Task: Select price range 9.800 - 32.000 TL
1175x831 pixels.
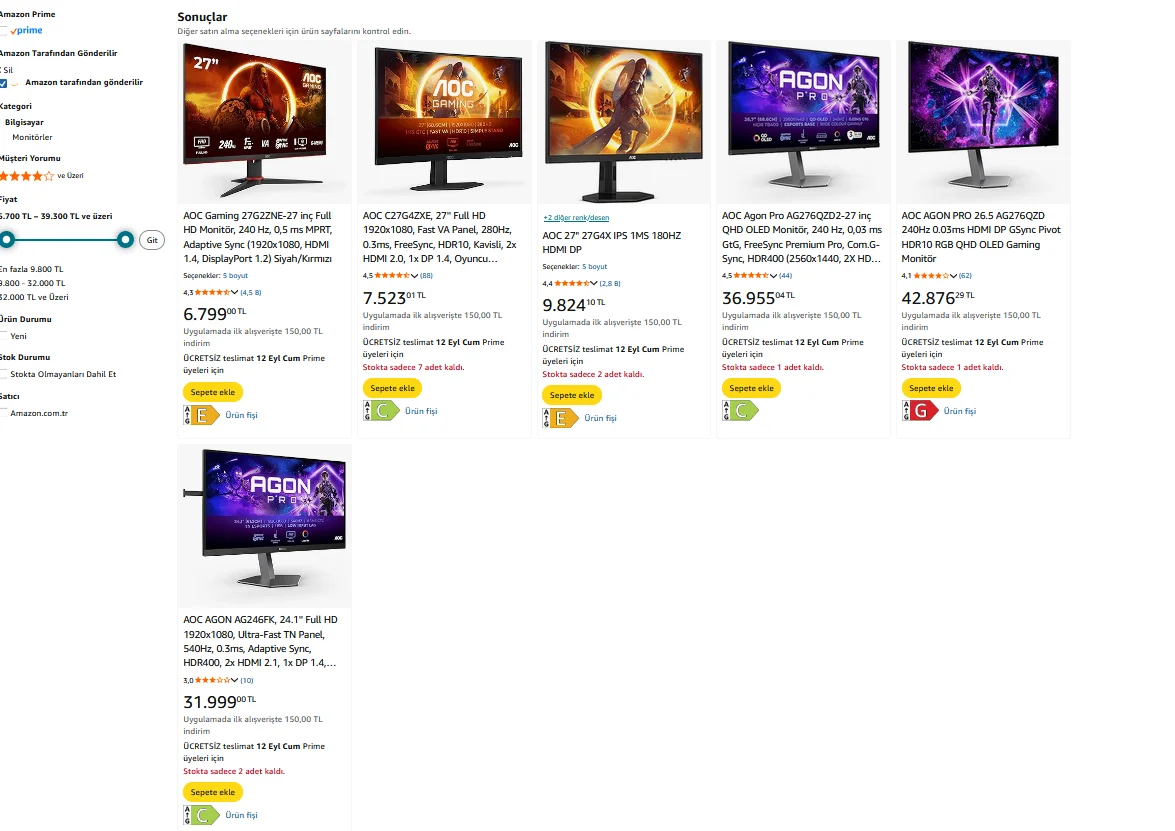Action: (x=32, y=283)
